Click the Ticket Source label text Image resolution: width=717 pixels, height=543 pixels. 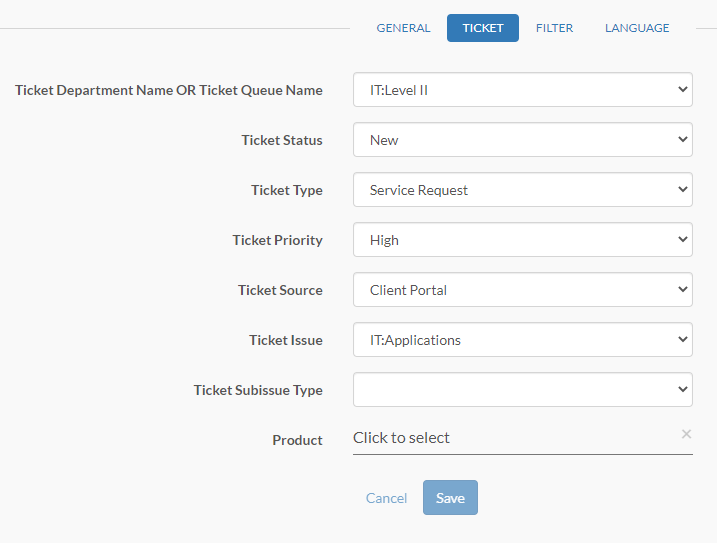(280, 290)
